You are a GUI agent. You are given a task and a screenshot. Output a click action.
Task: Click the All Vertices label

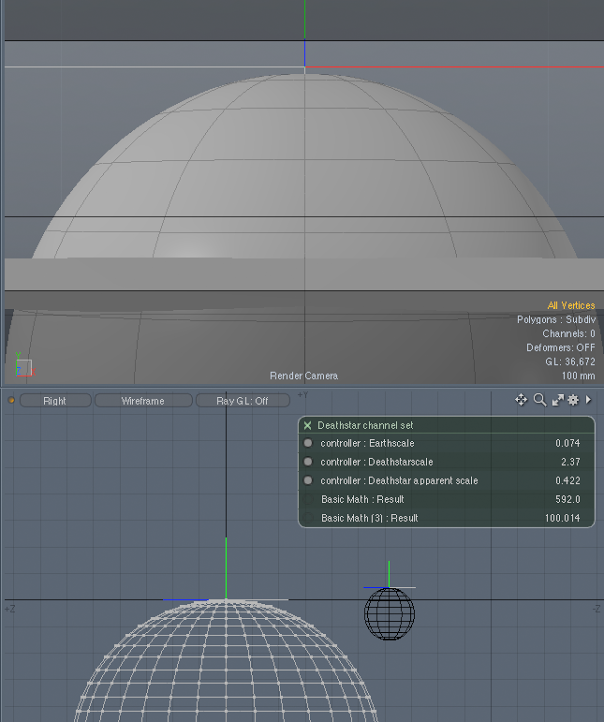pyautogui.click(x=571, y=305)
